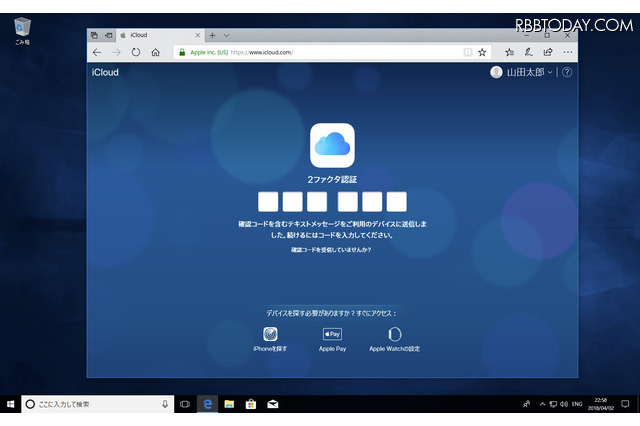The width and height of the screenshot is (640, 426).
Task: Click the first verification code box
Action: point(268,202)
